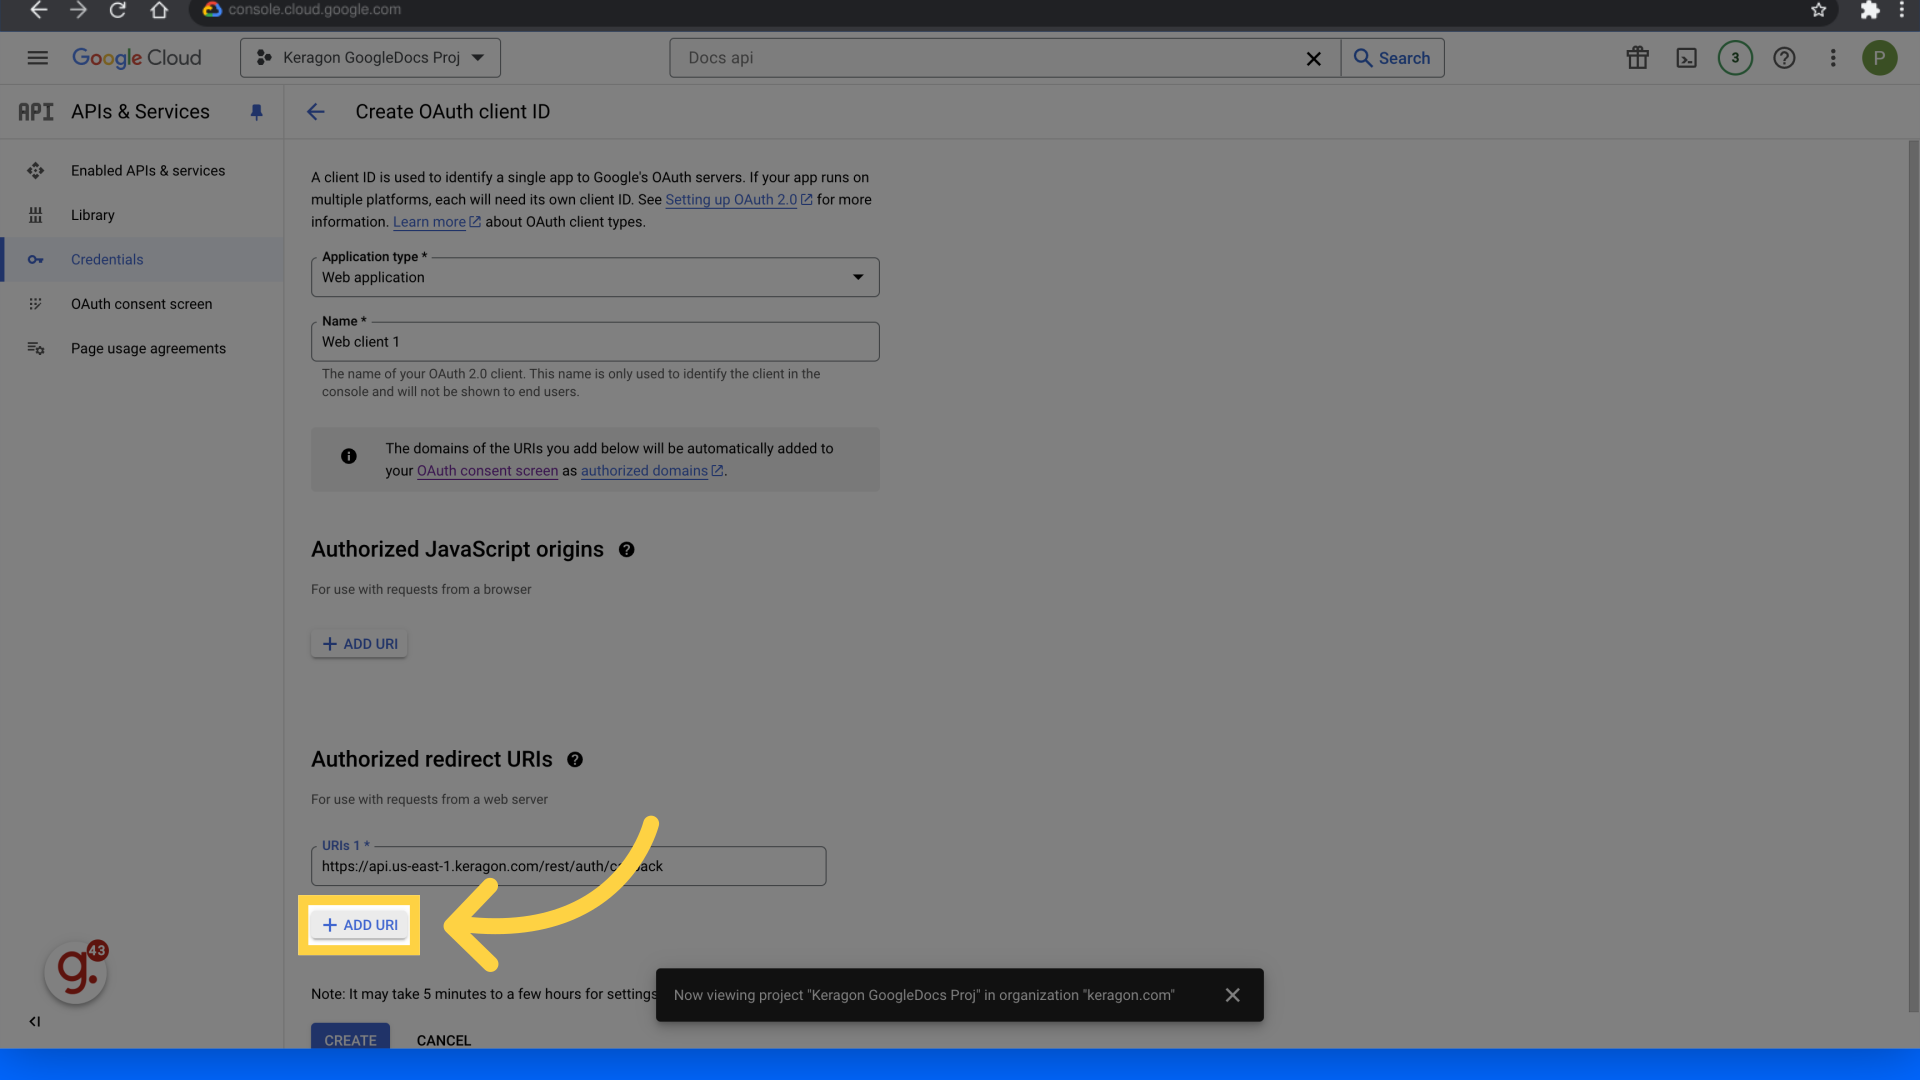The image size is (1920, 1080).
Task: Click the Docs api search field
Action: (x=990, y=58)
